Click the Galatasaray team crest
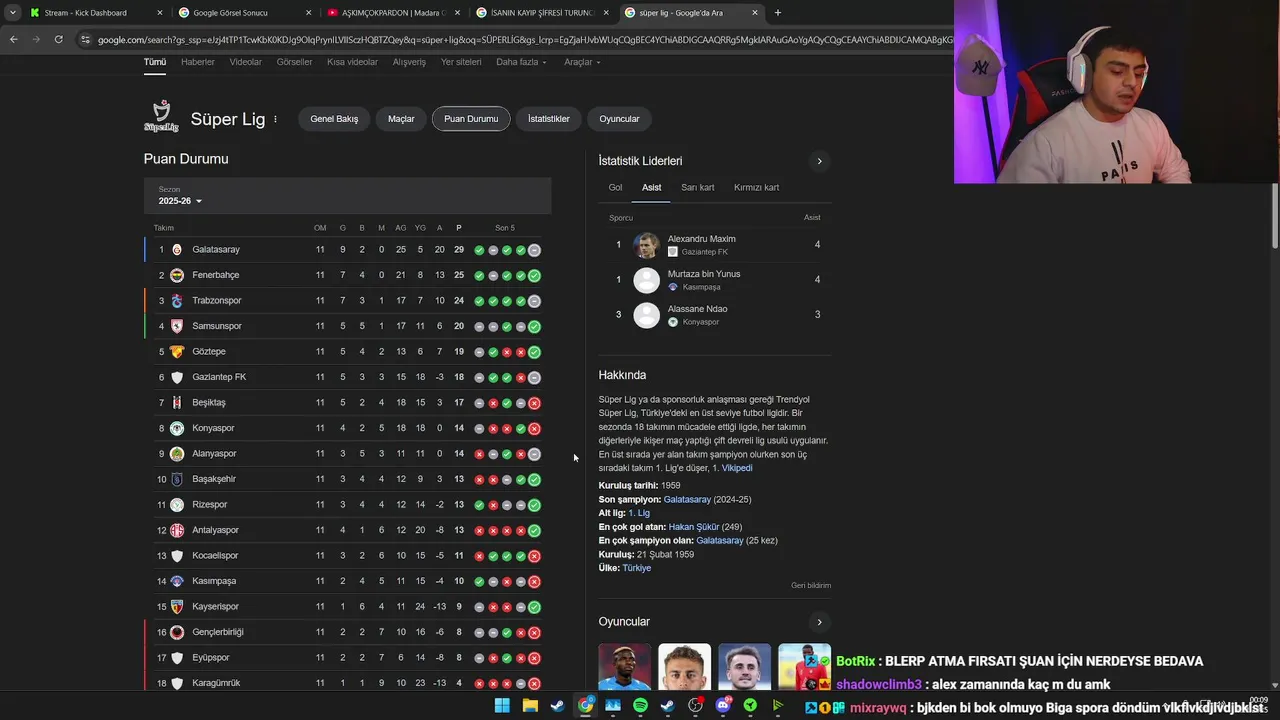Screen dimensions: 1280x720 [177, 249]
